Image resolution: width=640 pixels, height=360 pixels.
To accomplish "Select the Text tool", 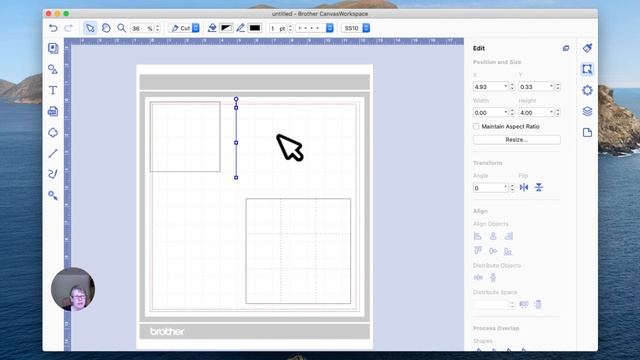I will click(53, 90).
